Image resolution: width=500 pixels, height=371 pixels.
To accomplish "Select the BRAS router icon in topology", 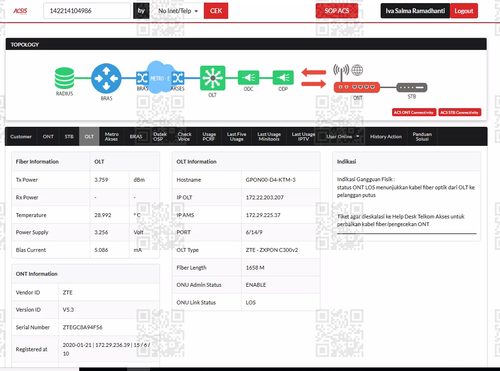I will pos(106,78).
